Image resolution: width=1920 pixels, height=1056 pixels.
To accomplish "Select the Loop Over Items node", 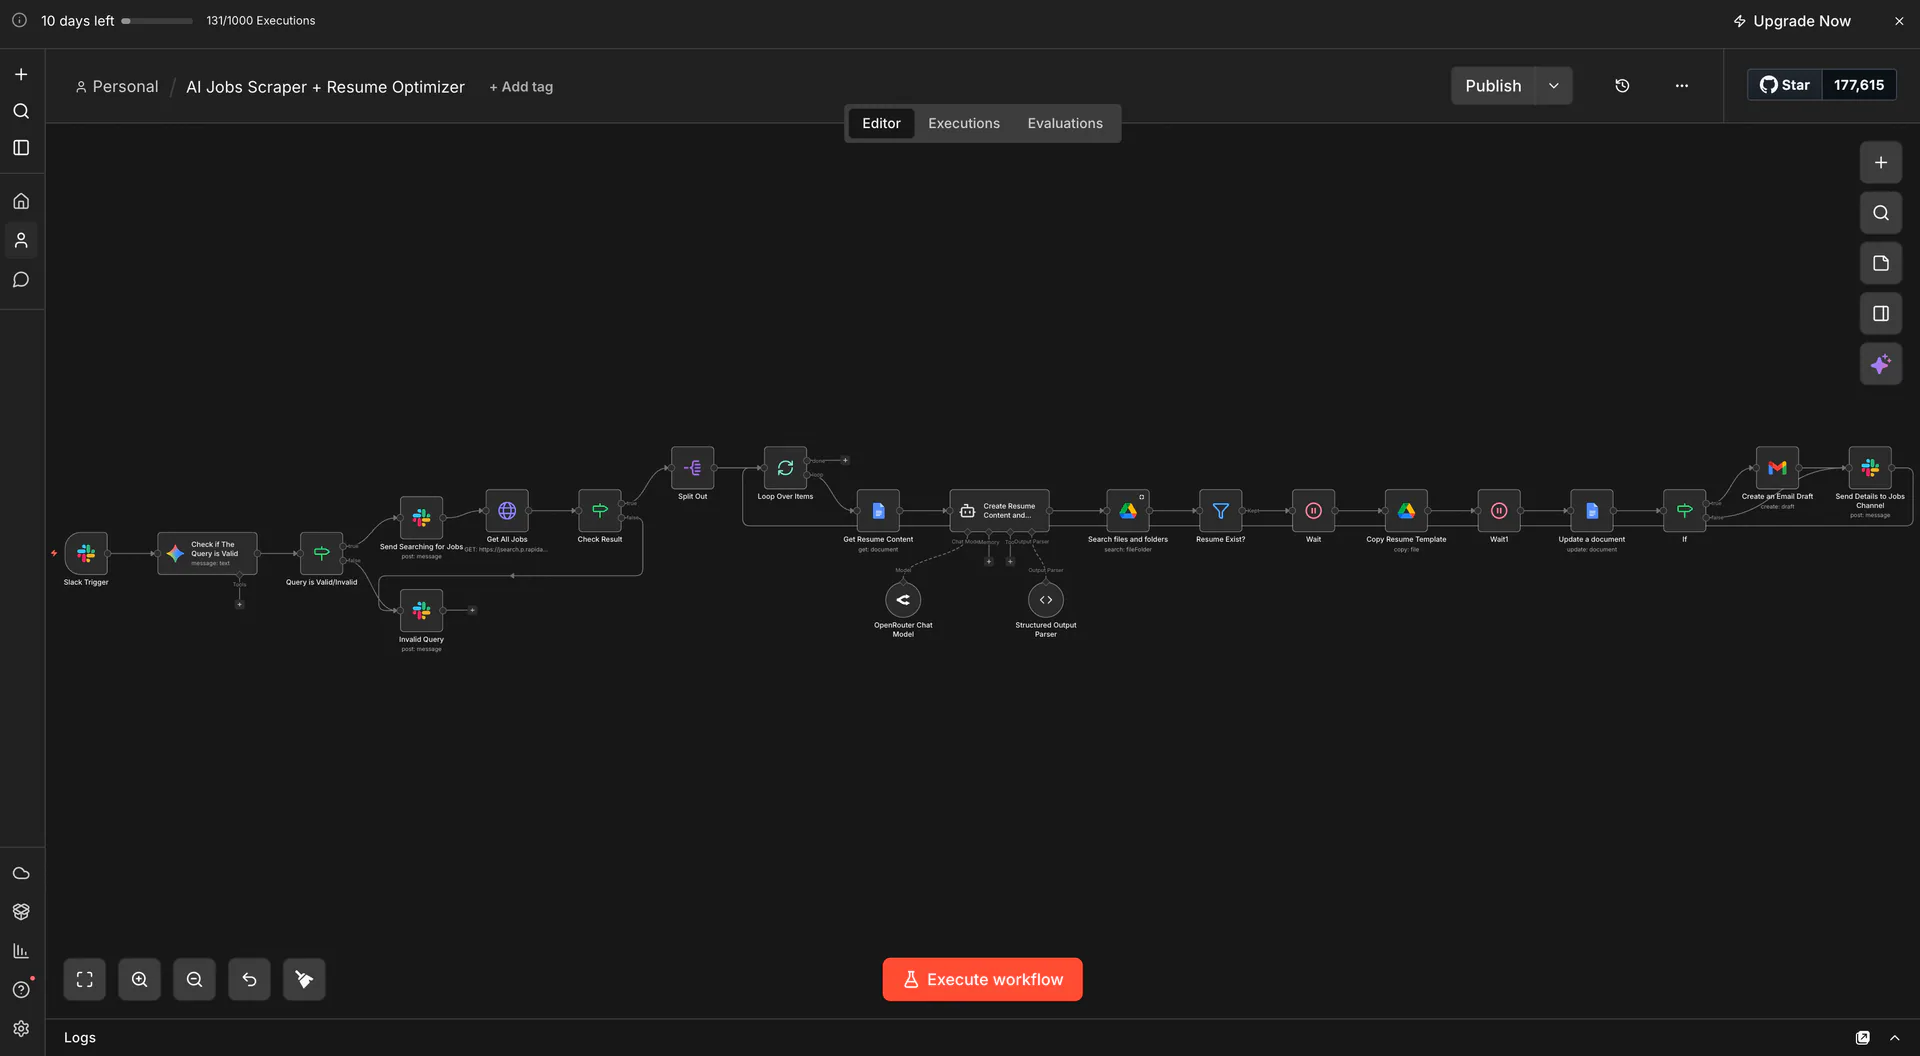I will (x=785, y=468).
